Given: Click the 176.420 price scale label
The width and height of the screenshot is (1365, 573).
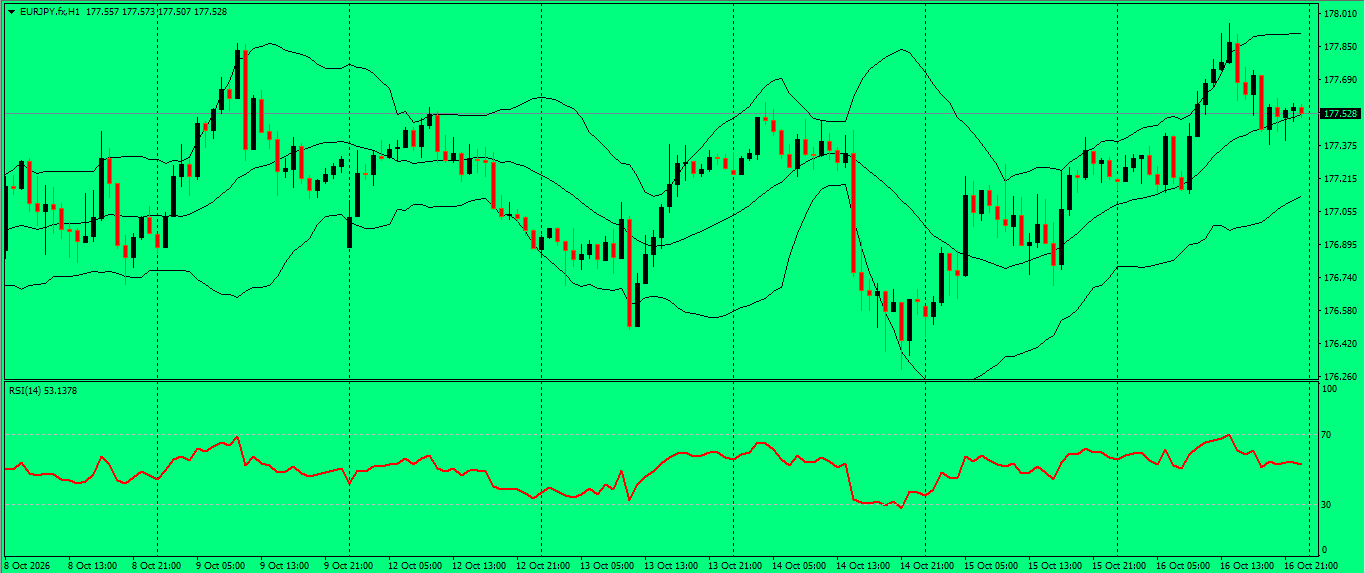Looking at the screenshot, I should (x=1340, y=344).
